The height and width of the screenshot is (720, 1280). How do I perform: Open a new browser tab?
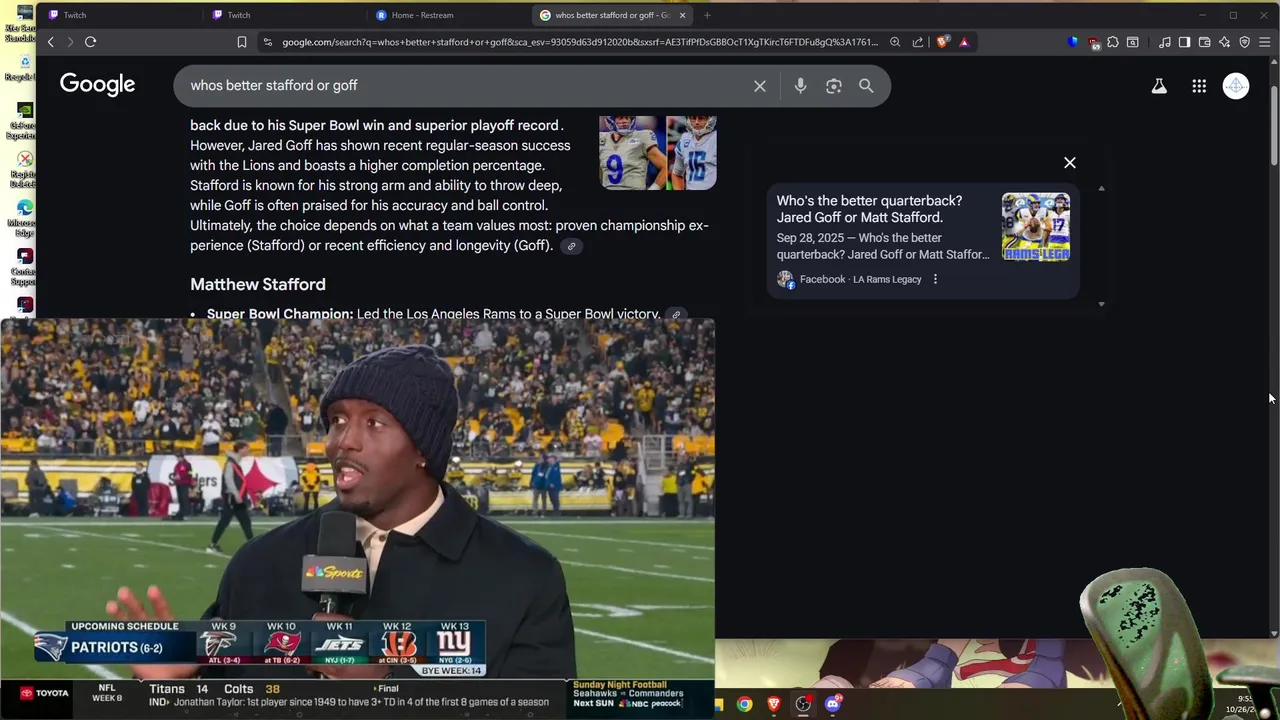pyautogui.click(x=707, y=15)
